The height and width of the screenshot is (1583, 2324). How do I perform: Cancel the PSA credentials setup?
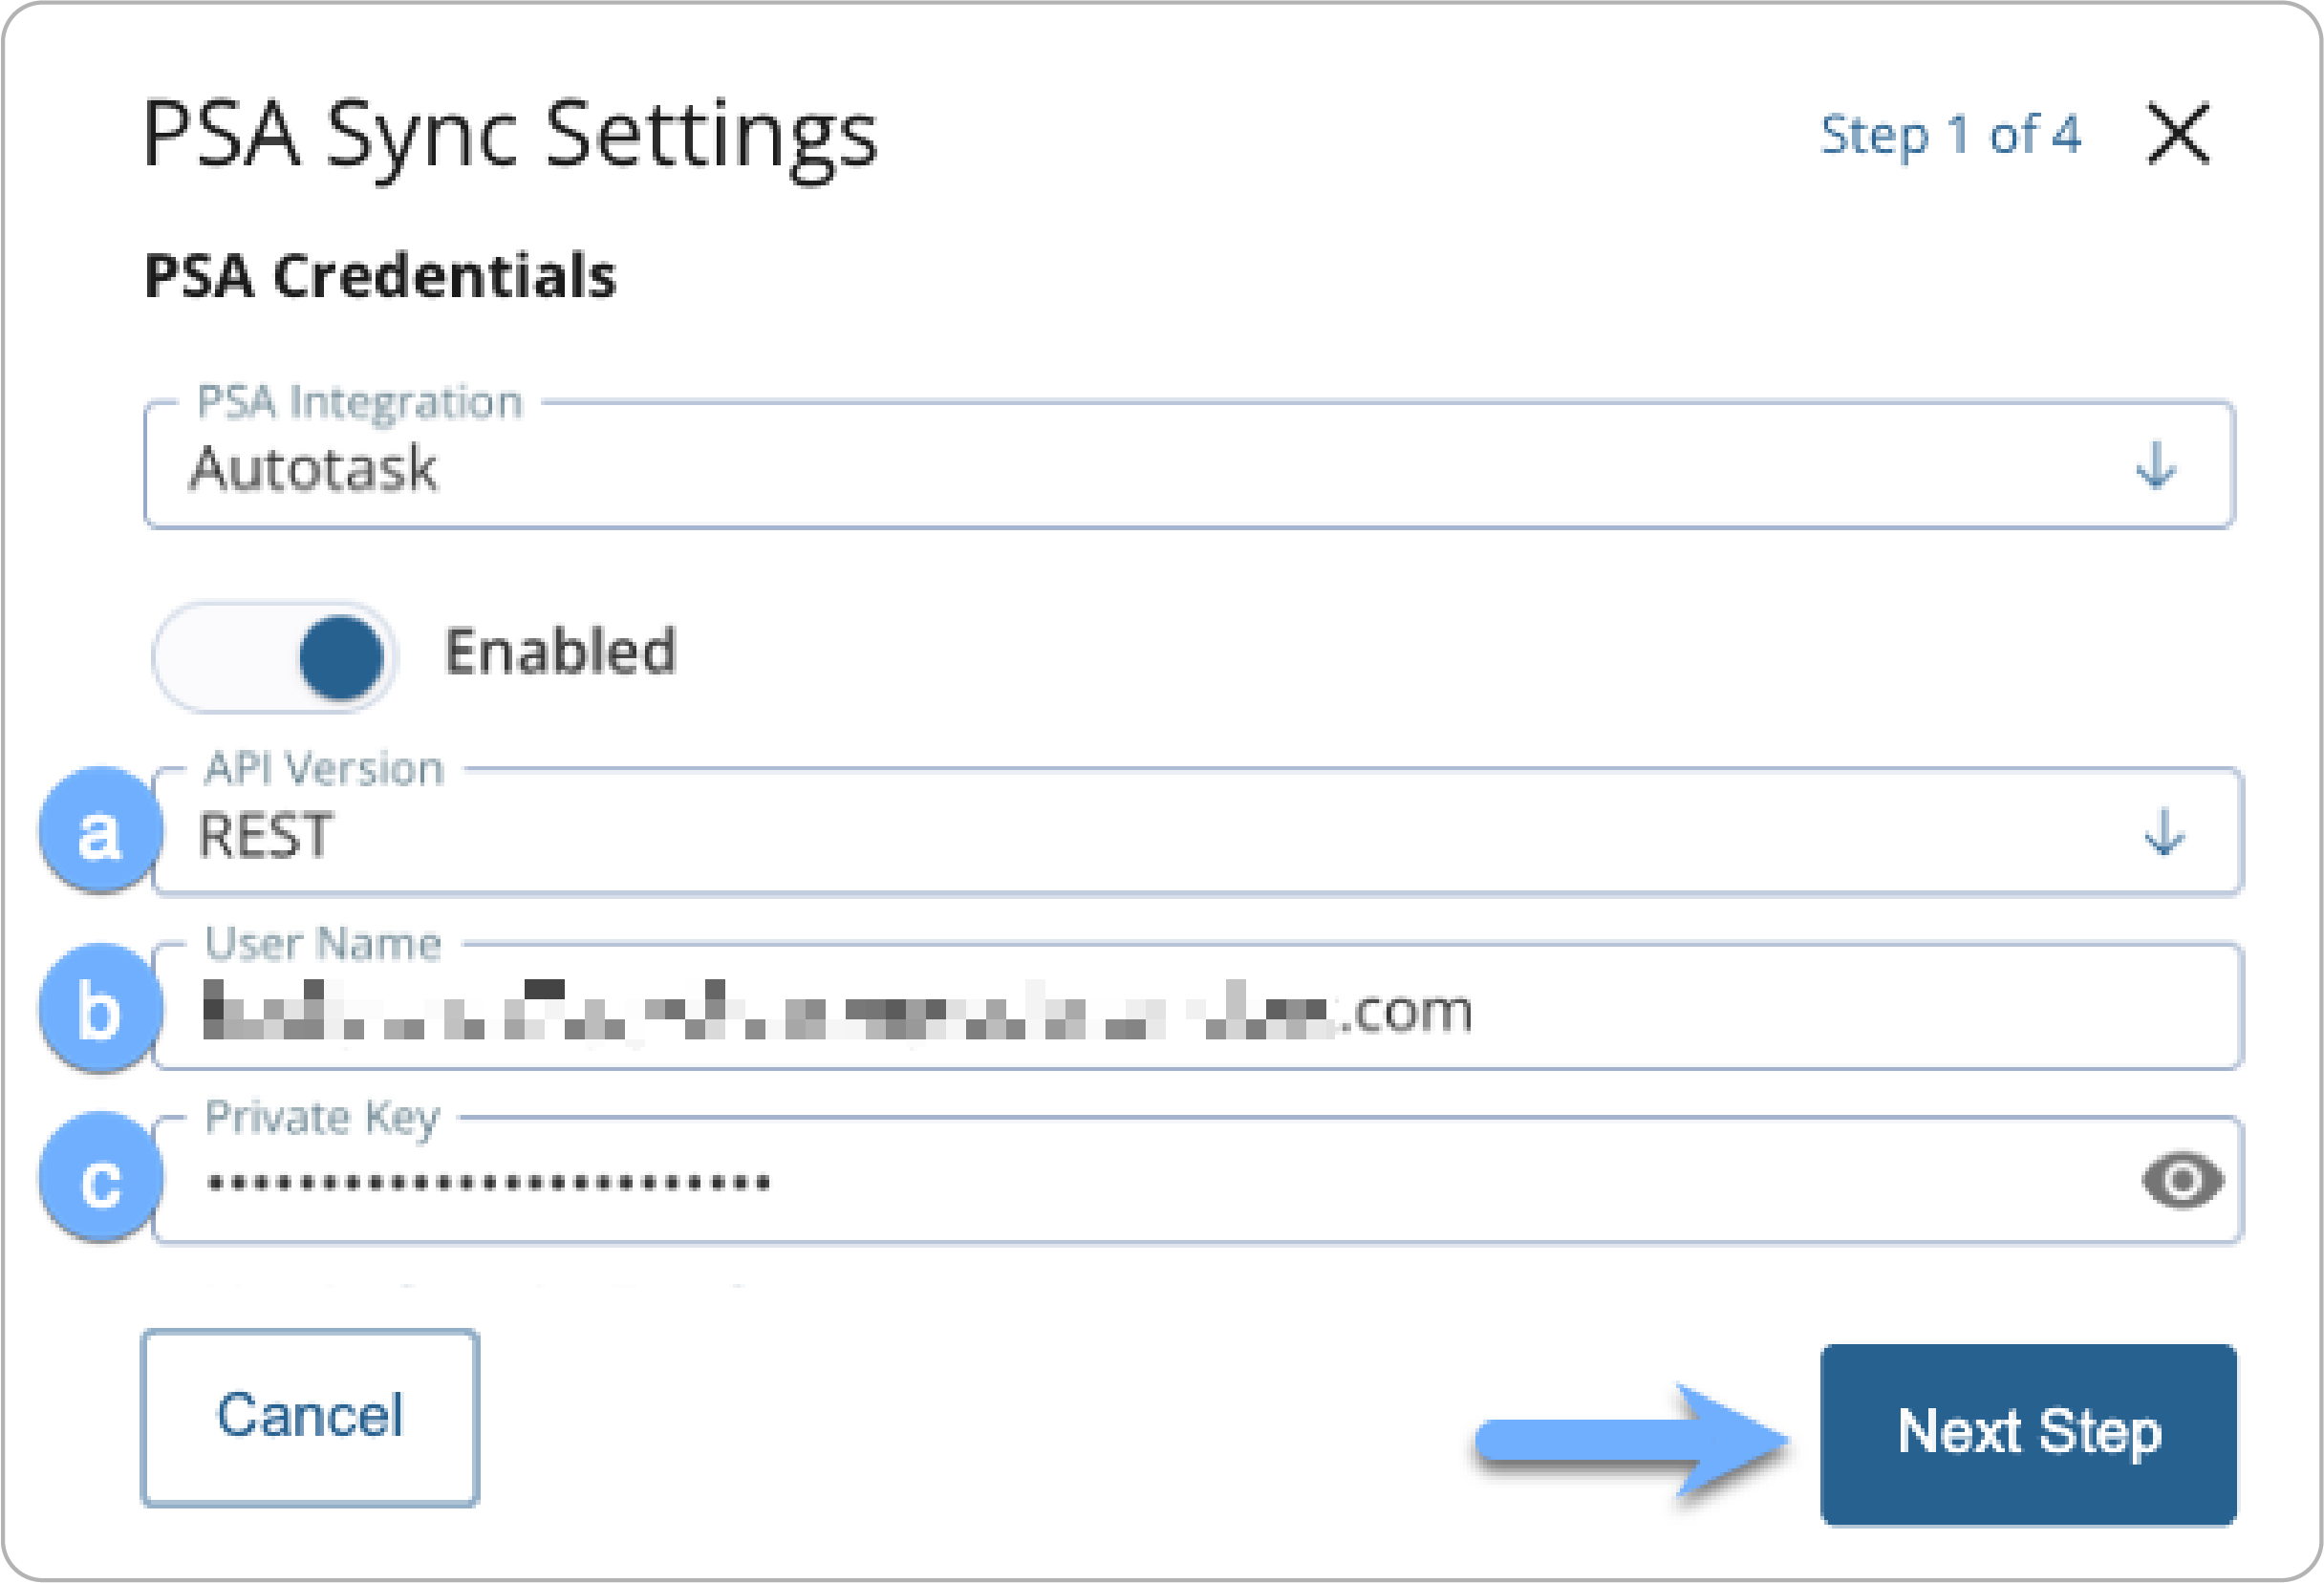point(310,1417)
